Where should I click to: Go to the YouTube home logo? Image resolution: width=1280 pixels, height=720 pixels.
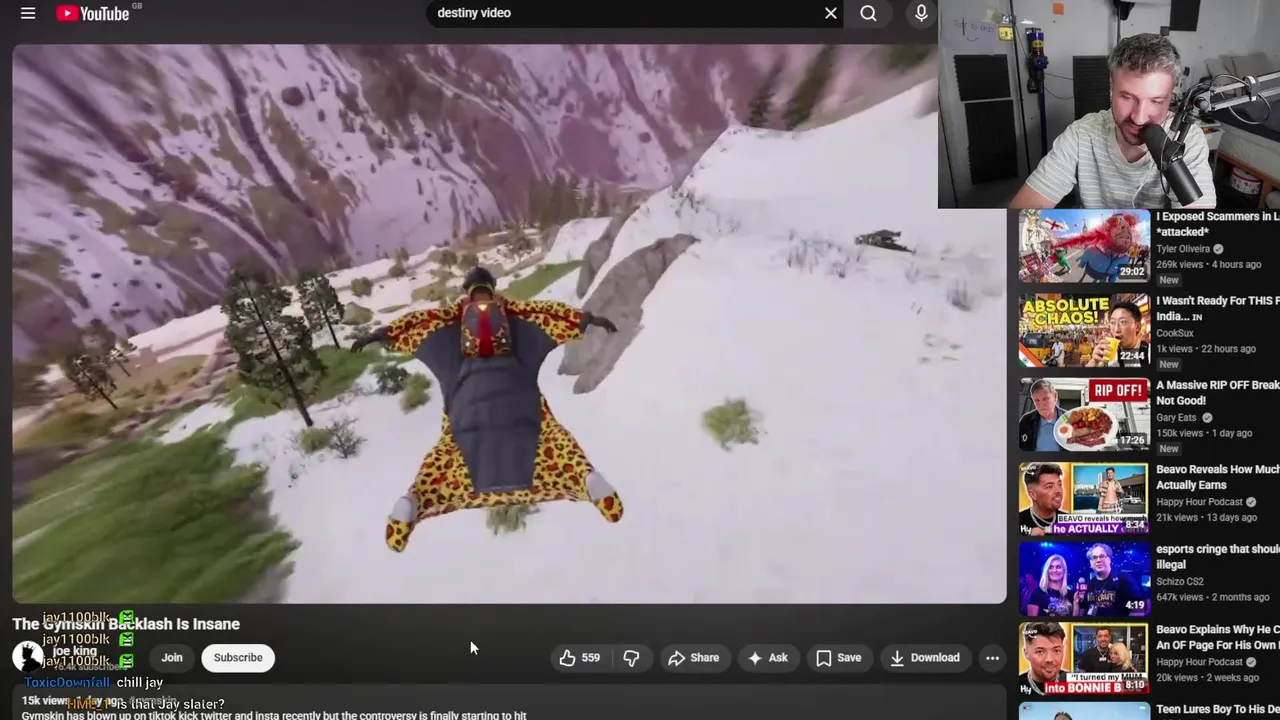pyautogui.click(x=92, y=13)
